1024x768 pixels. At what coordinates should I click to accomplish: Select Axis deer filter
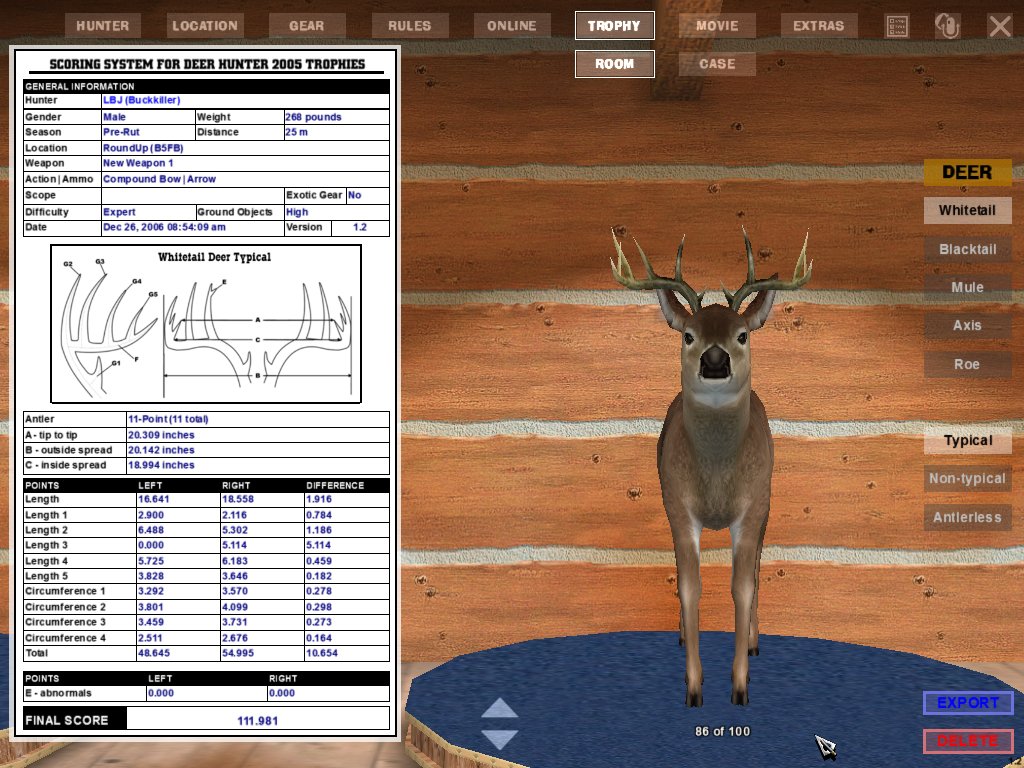click(x=967, y=325)
